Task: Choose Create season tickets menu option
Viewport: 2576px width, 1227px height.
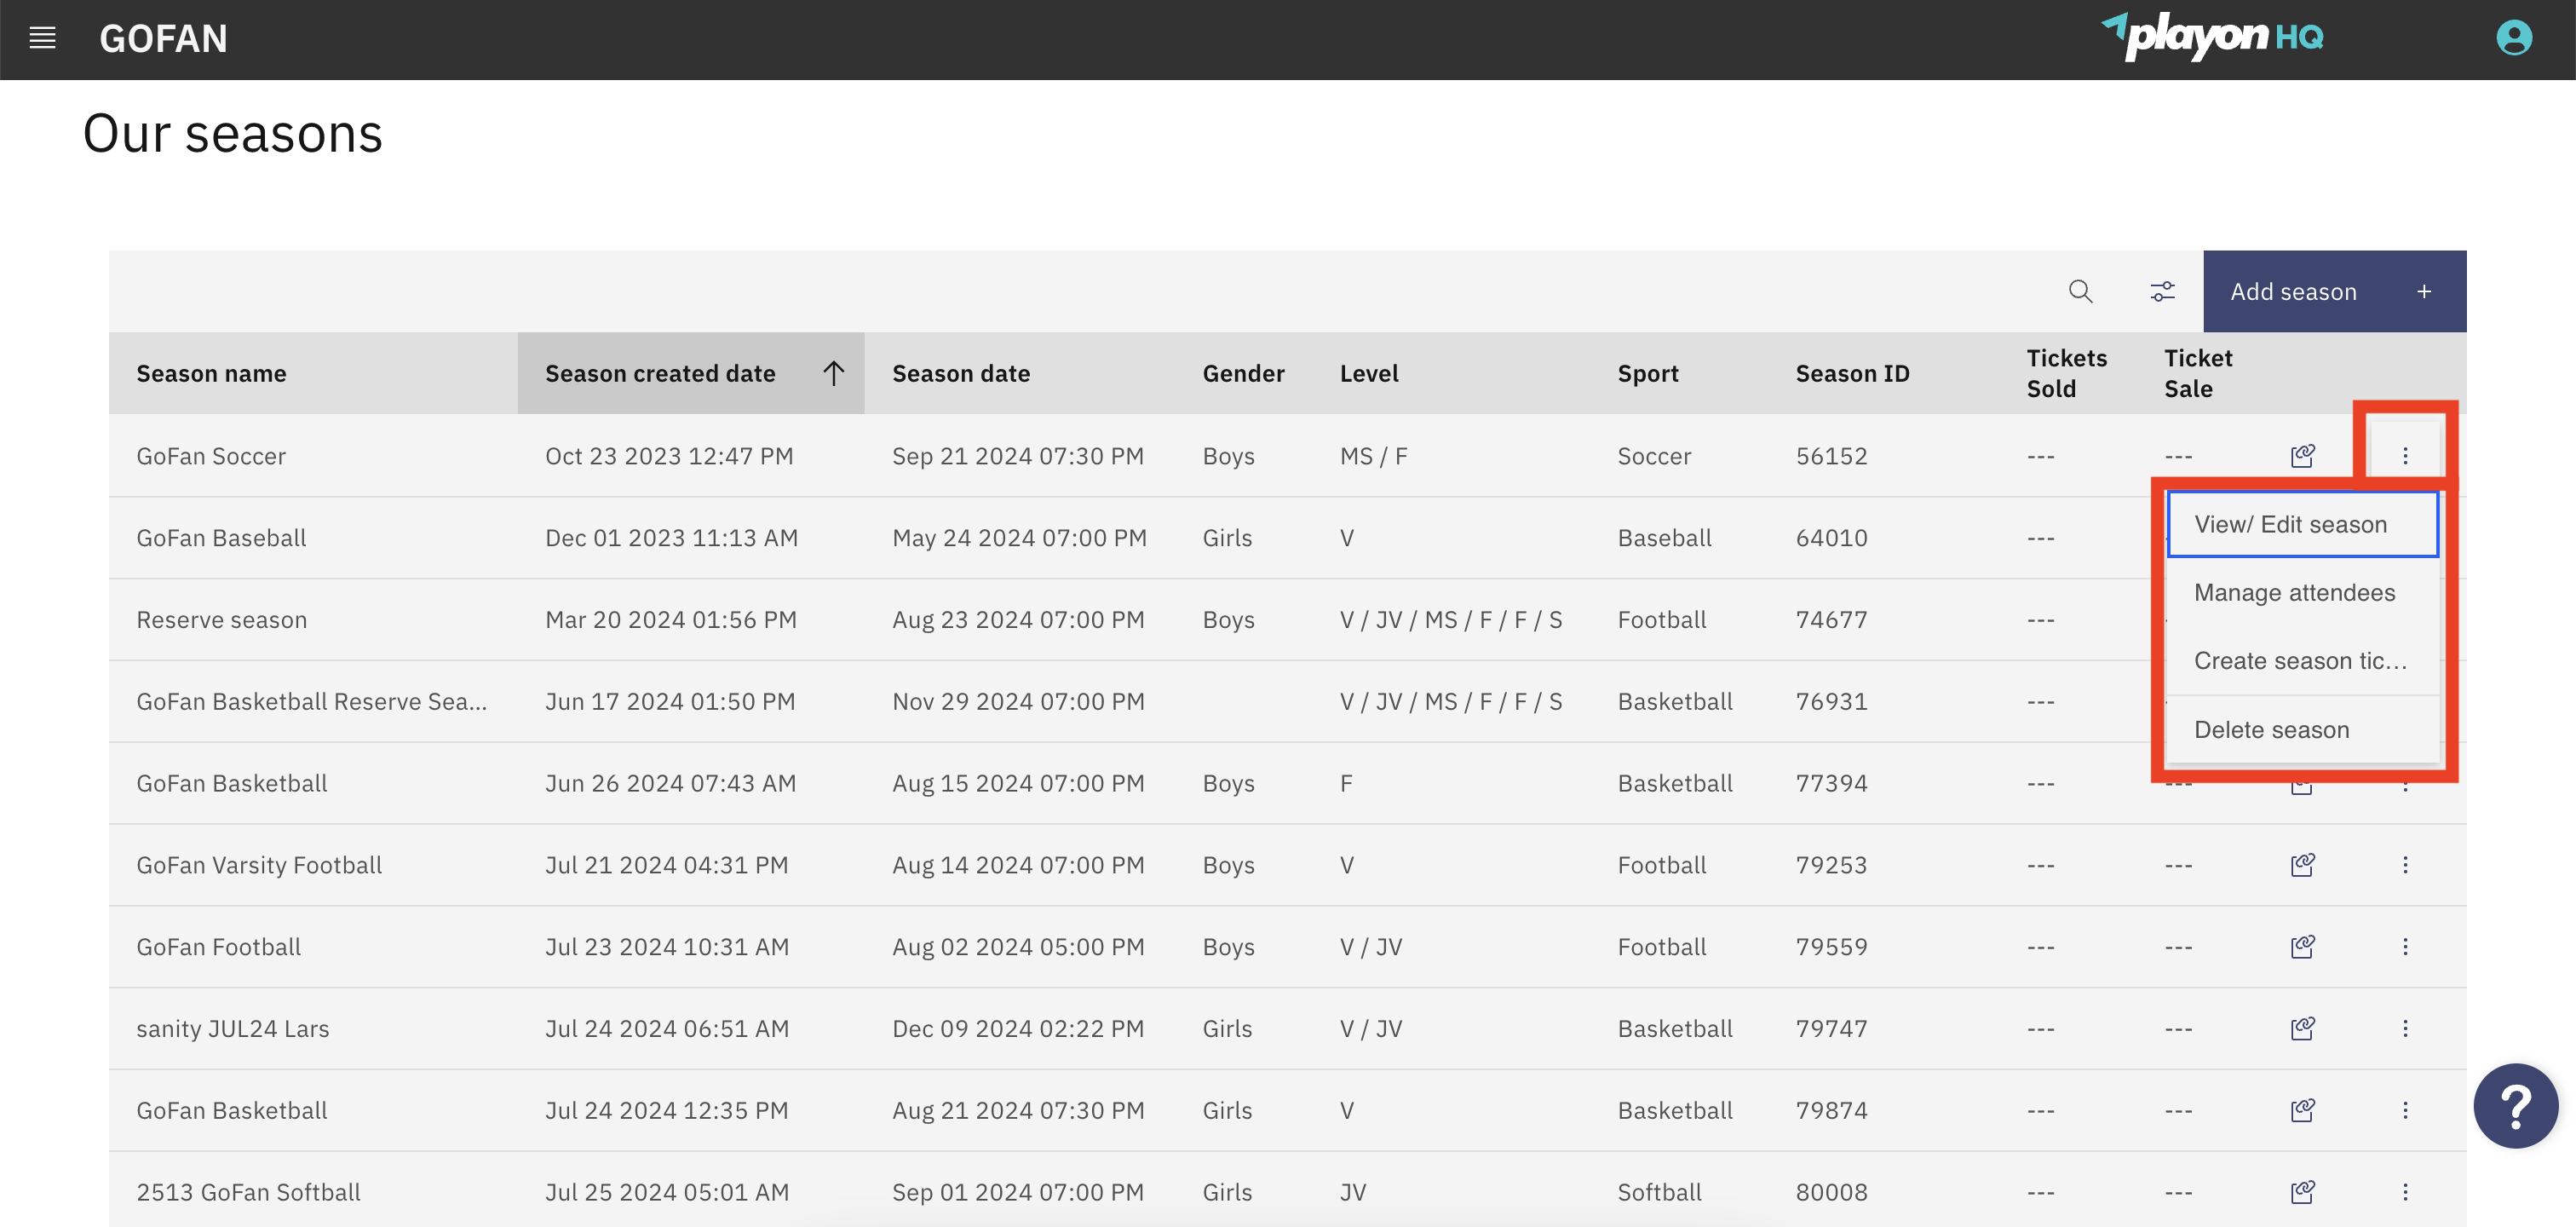Action: tap(2301, 660)
